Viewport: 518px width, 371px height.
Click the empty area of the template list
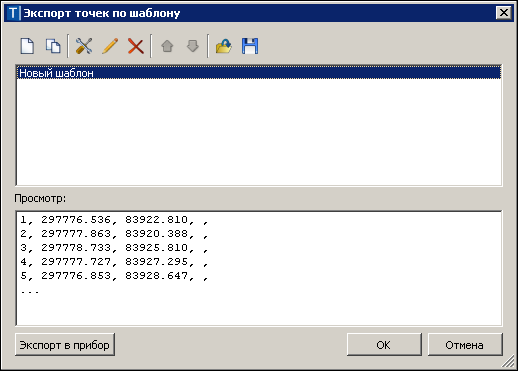pos(259,132)
